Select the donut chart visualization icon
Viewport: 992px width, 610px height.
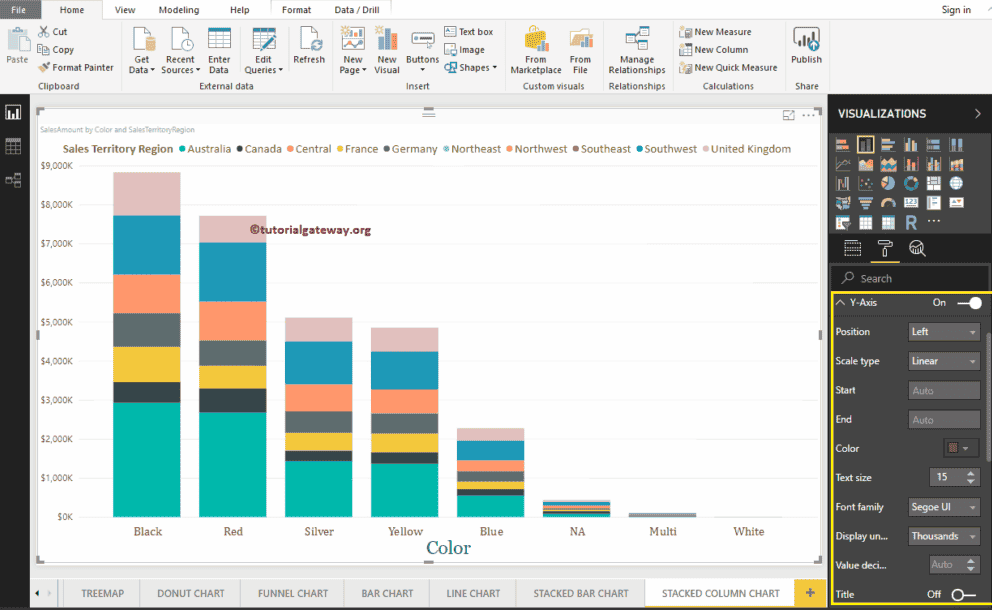tap(911, 184)
